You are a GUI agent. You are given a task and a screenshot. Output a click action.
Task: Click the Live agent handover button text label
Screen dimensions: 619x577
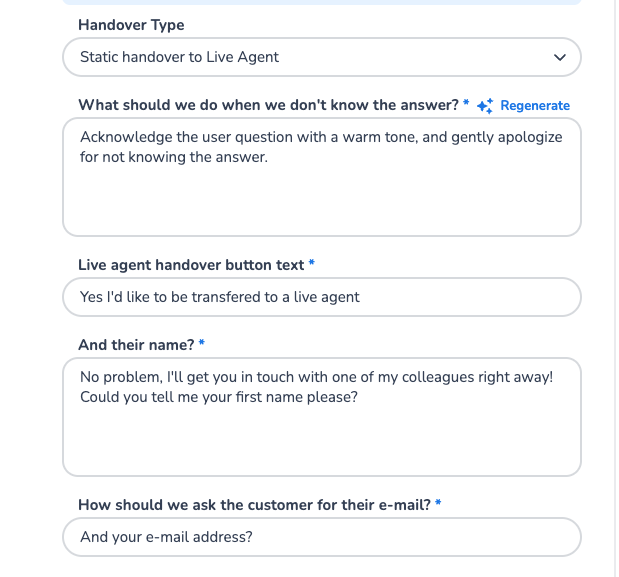click(x=191, y=265)
